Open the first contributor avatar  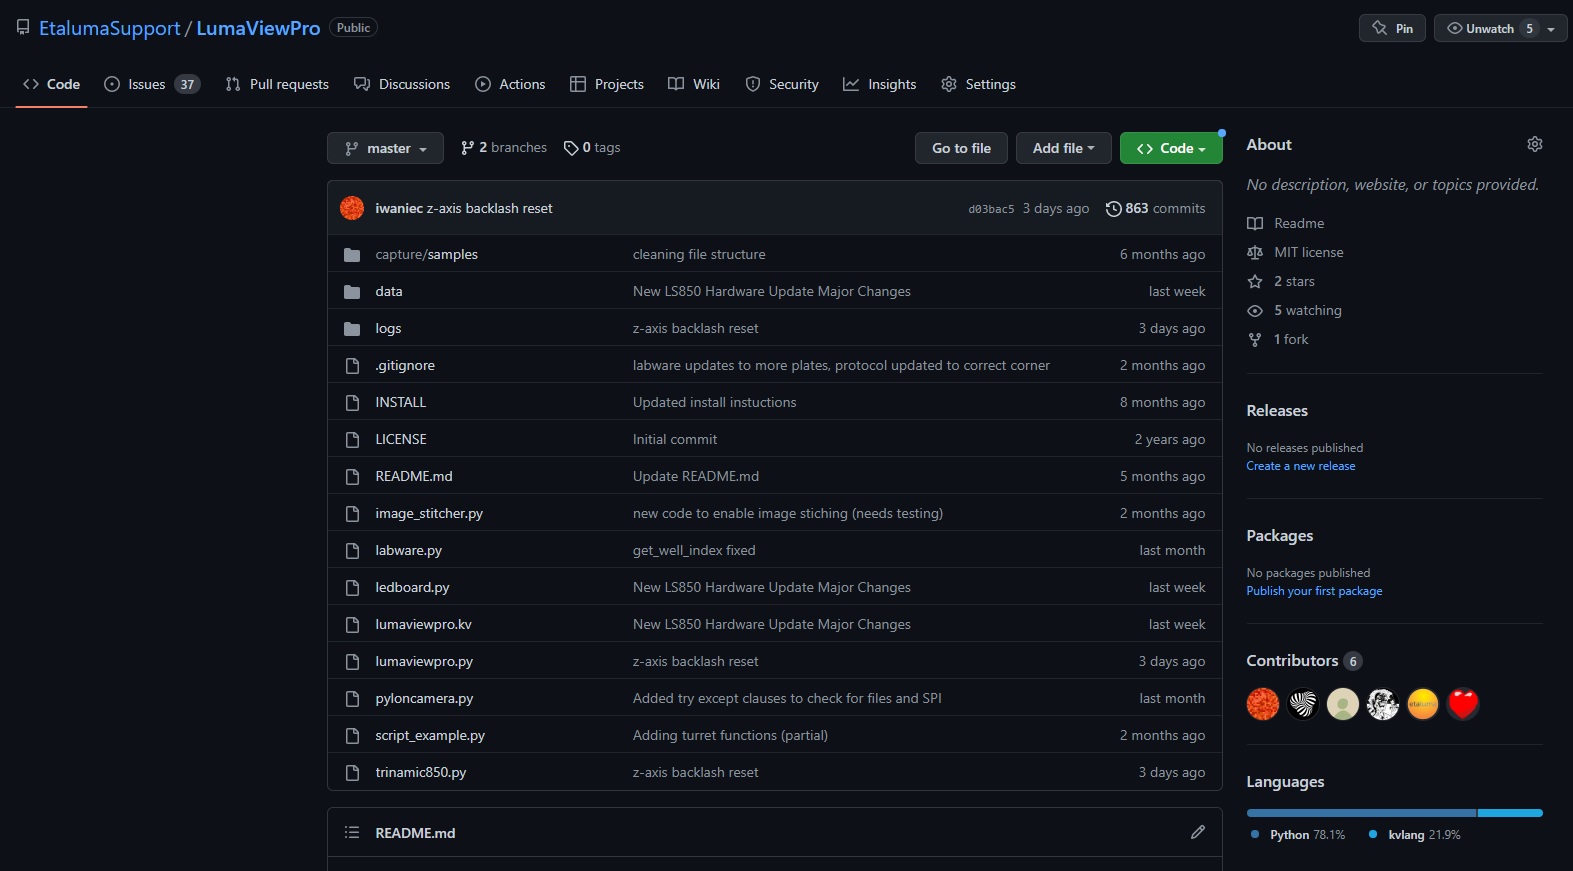pos(1263,704)
